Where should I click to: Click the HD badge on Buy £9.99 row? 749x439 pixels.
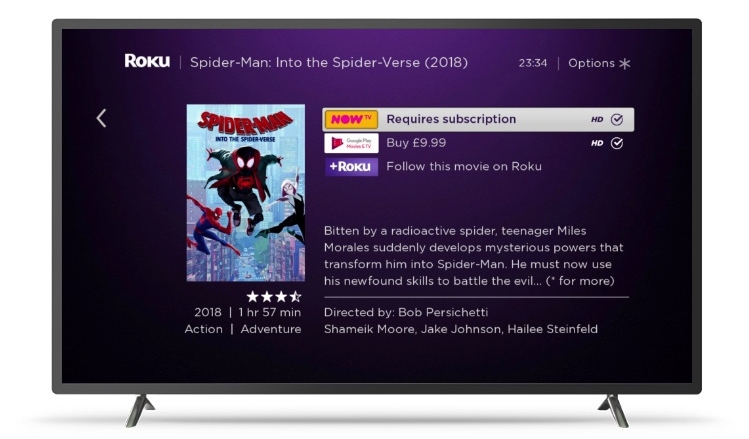pyautogui.click(x=597, y=143)
